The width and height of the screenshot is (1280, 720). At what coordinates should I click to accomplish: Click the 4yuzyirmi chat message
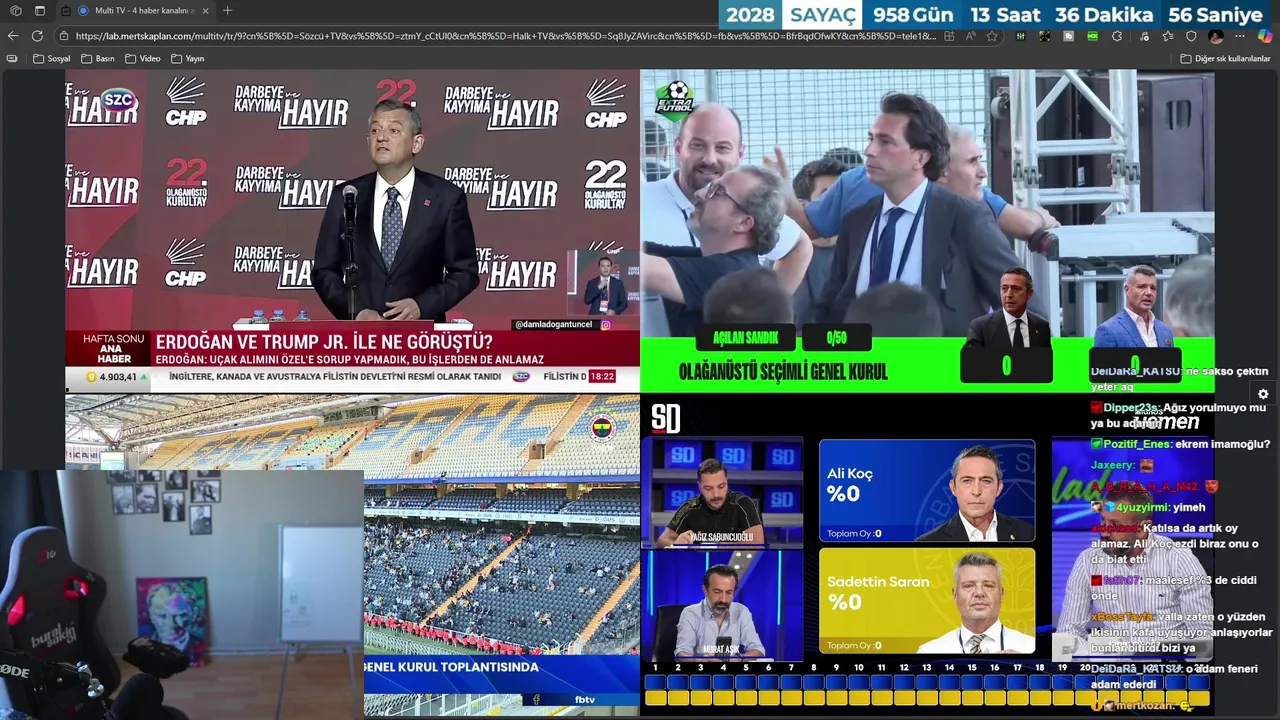tap(1148, 507)
